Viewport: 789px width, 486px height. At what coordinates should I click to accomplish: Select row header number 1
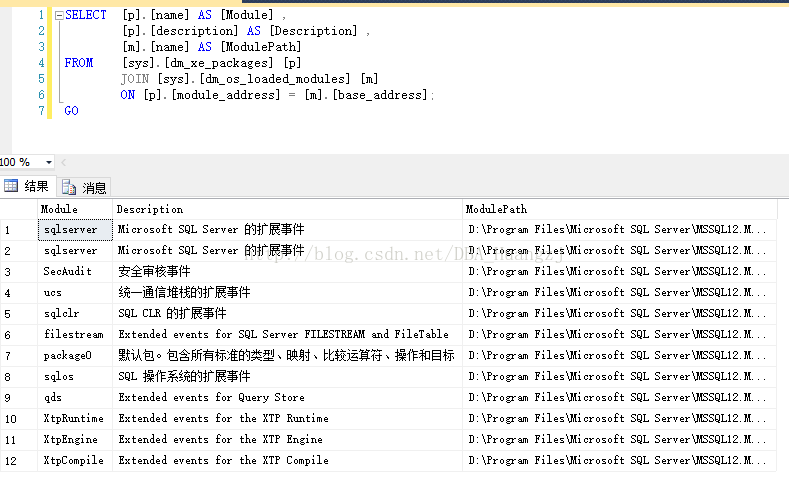pos(19,230)
